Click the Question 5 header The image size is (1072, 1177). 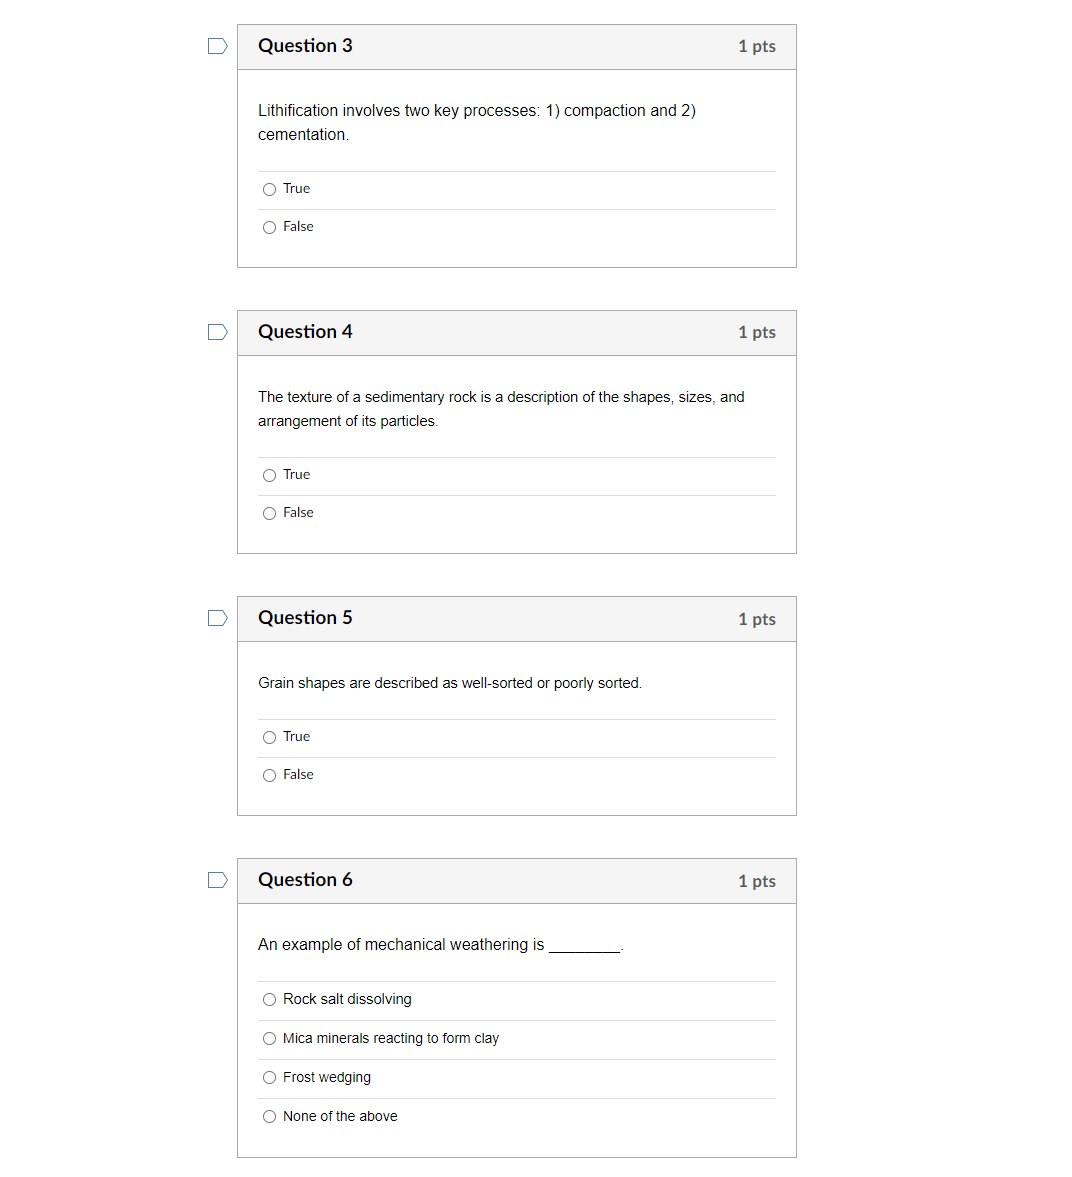(x=305, y=618)
